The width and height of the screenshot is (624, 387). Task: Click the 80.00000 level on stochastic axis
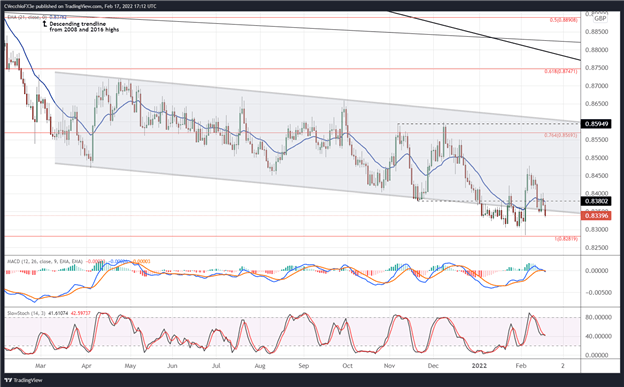596,317
